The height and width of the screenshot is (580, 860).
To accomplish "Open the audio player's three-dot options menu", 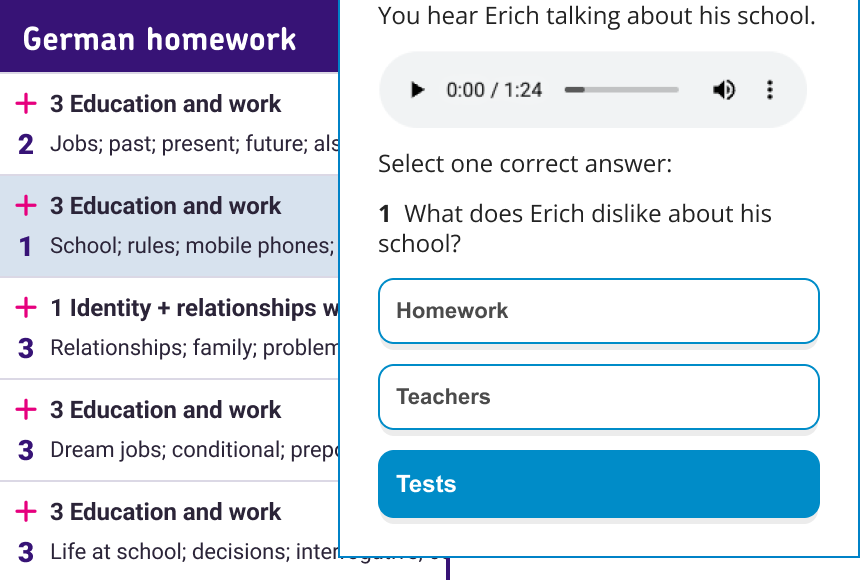I will click(x=770, y=90).
